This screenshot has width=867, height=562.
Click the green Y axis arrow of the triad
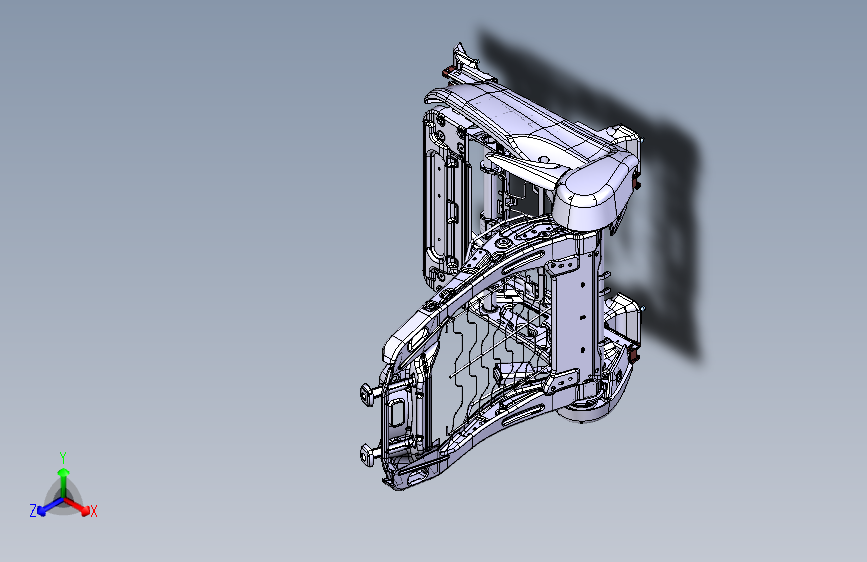coord(64,483)
